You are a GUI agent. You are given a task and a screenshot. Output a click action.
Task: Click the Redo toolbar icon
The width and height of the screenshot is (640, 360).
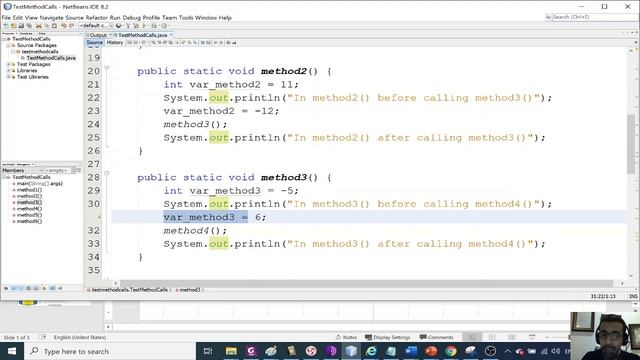[71, 26]
